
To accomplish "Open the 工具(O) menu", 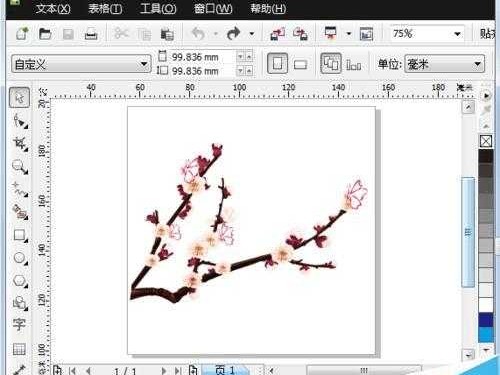I will [x=158, y=8].
